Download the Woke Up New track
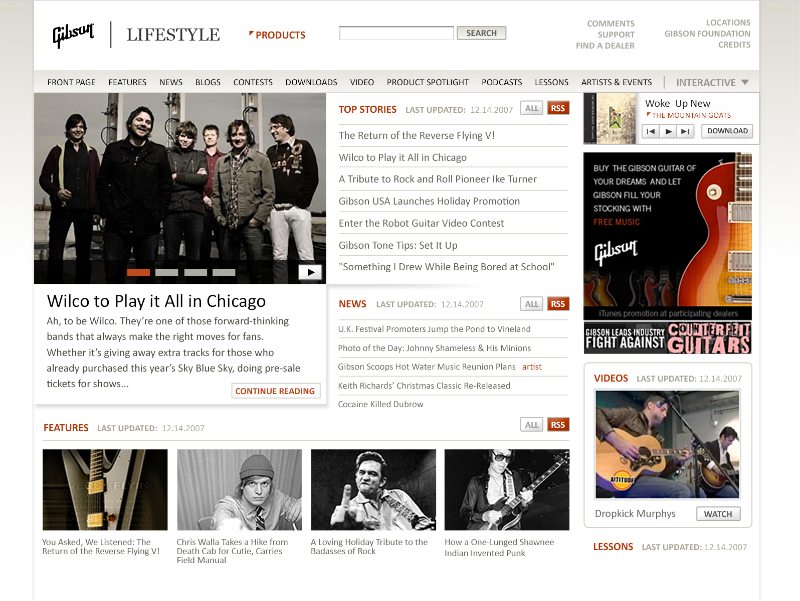This screenshot has width=800, height=601. tap(727, 131)
